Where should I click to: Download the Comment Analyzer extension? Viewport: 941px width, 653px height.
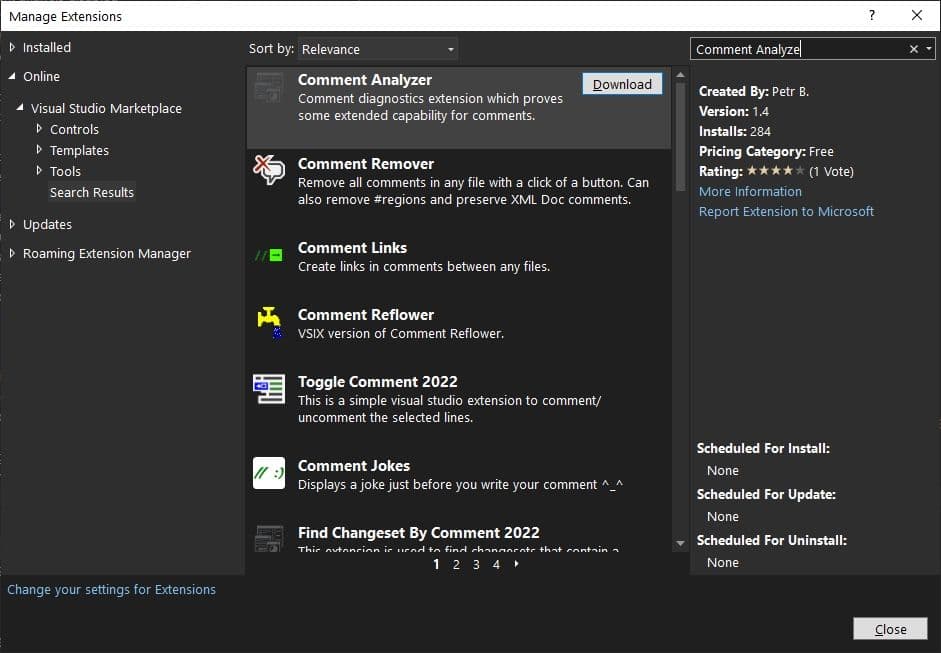coord(622,85)
